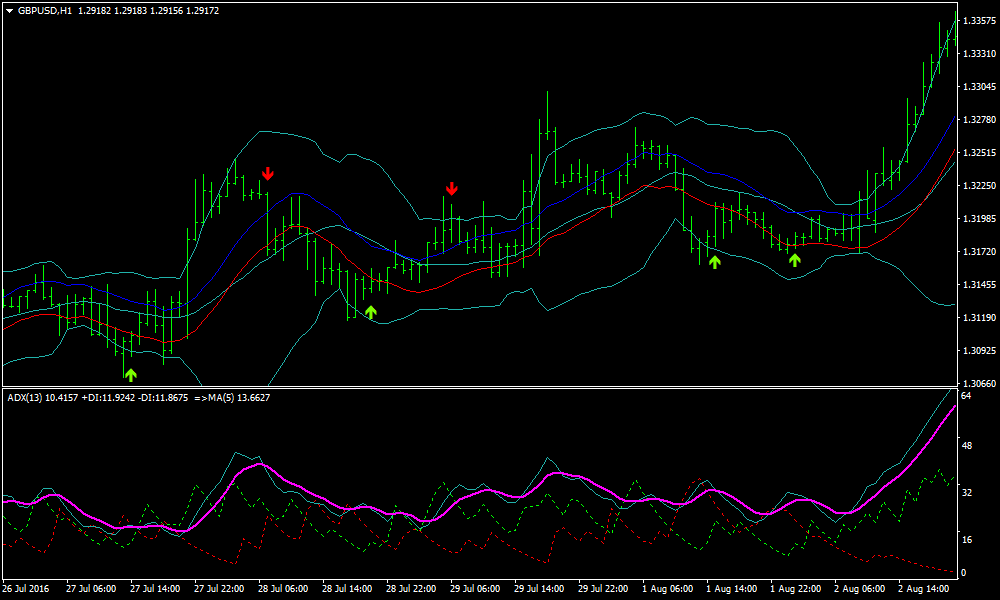Click the 26 Jul 2016 date label
The width and height of the screenshot is (1000, 600).
pos(27,589)
